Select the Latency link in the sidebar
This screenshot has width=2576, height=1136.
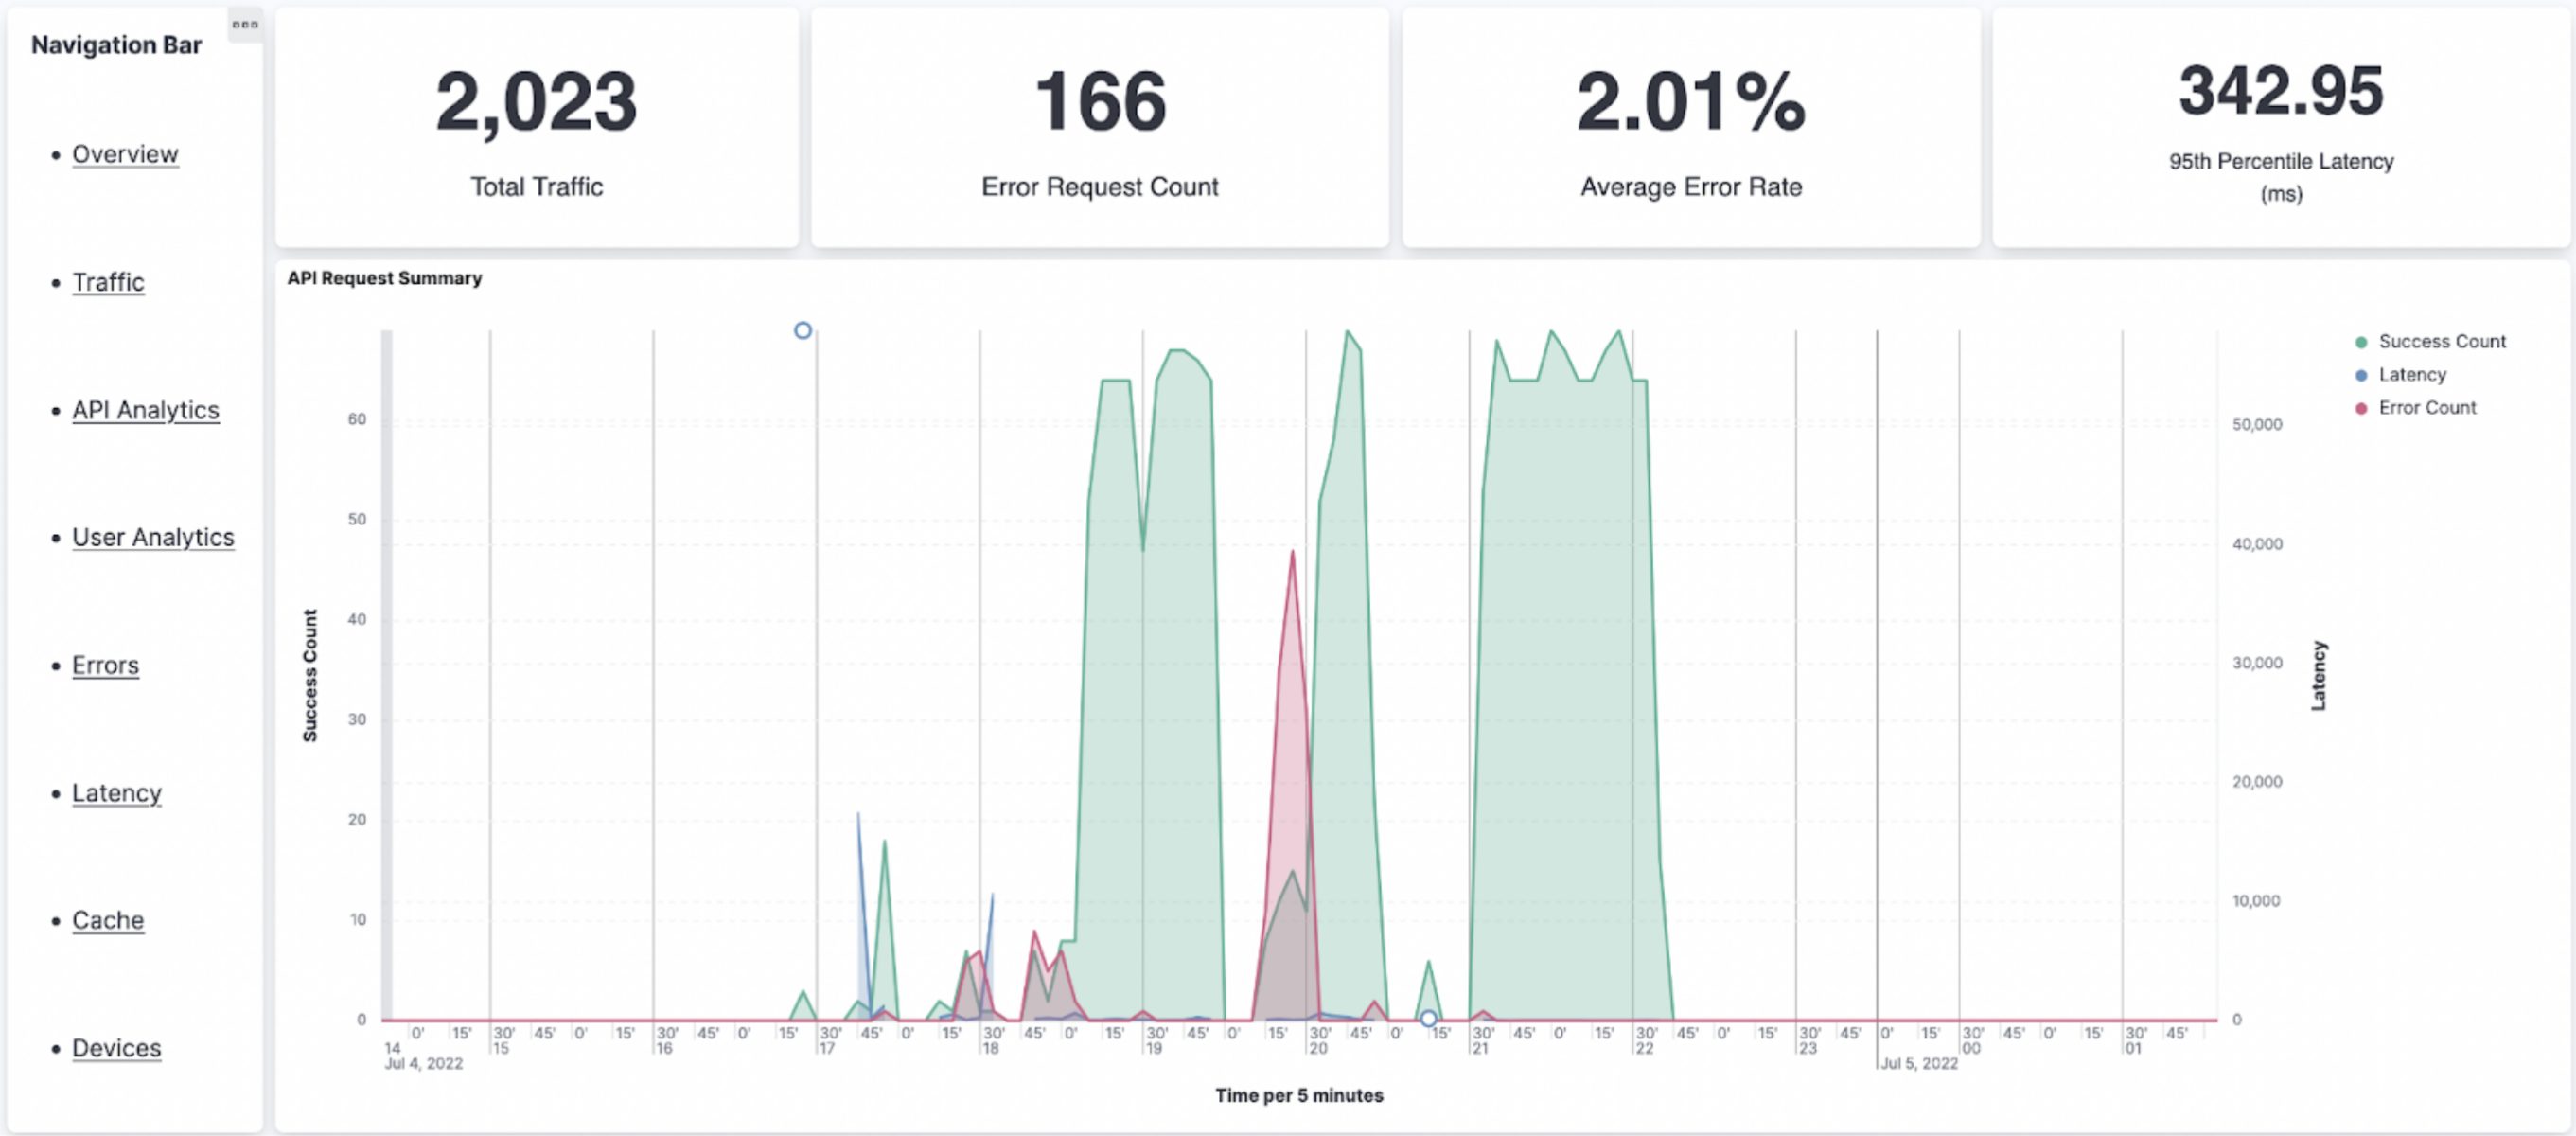coord(116,793)
